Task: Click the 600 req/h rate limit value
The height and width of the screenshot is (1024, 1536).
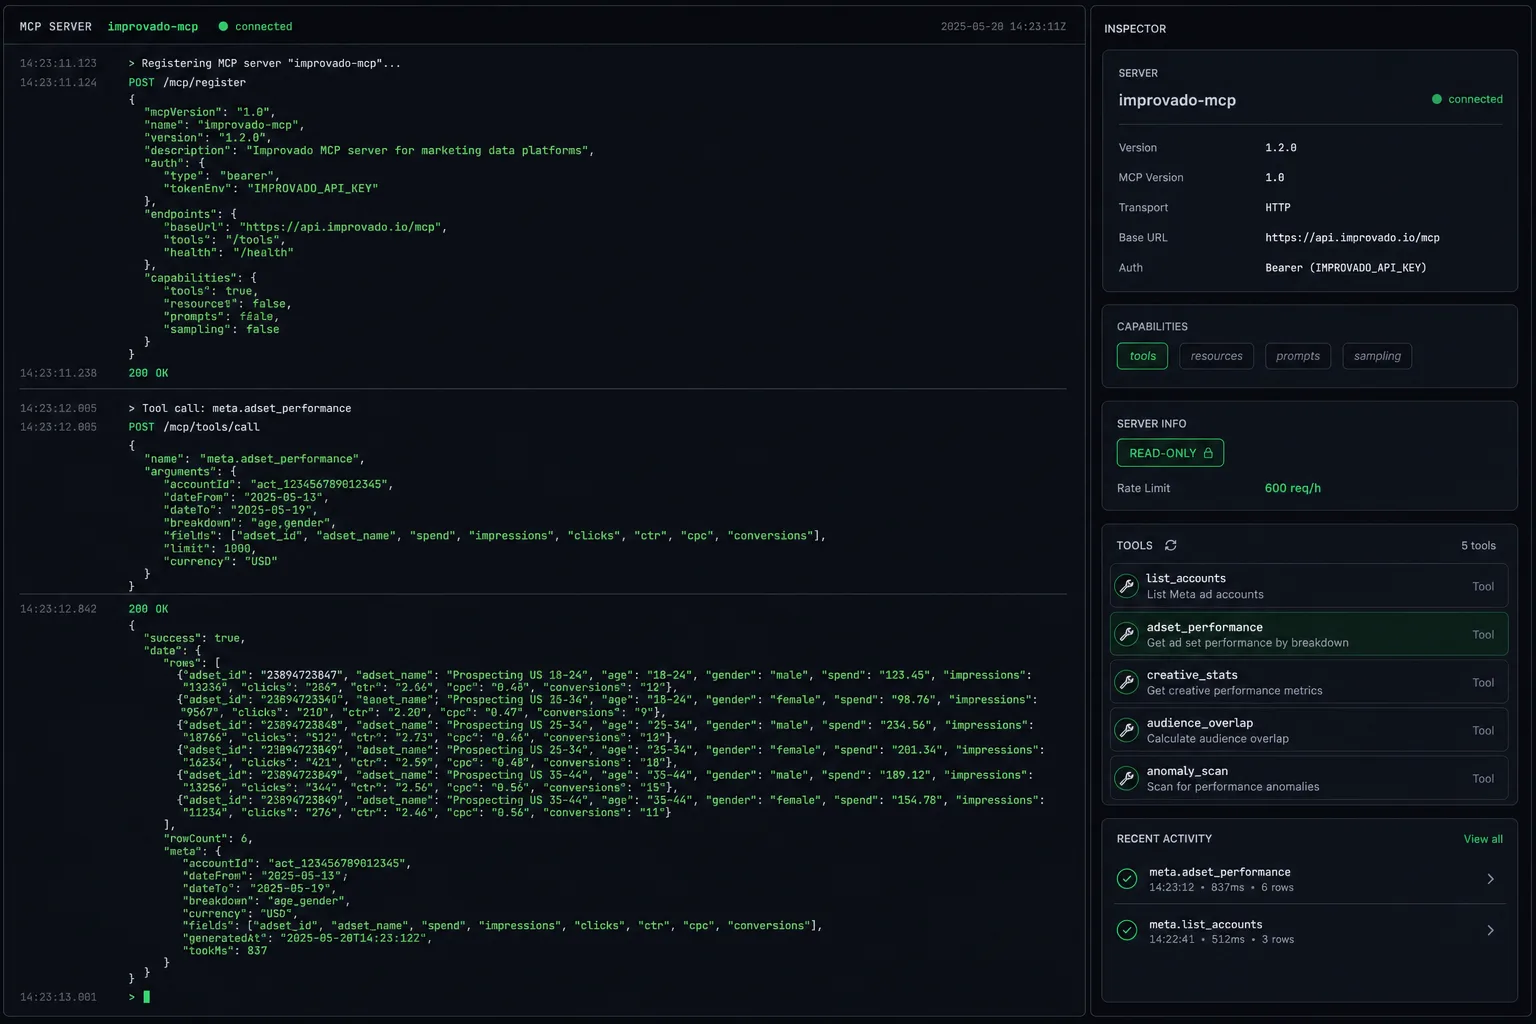Action: point(1293,488)
